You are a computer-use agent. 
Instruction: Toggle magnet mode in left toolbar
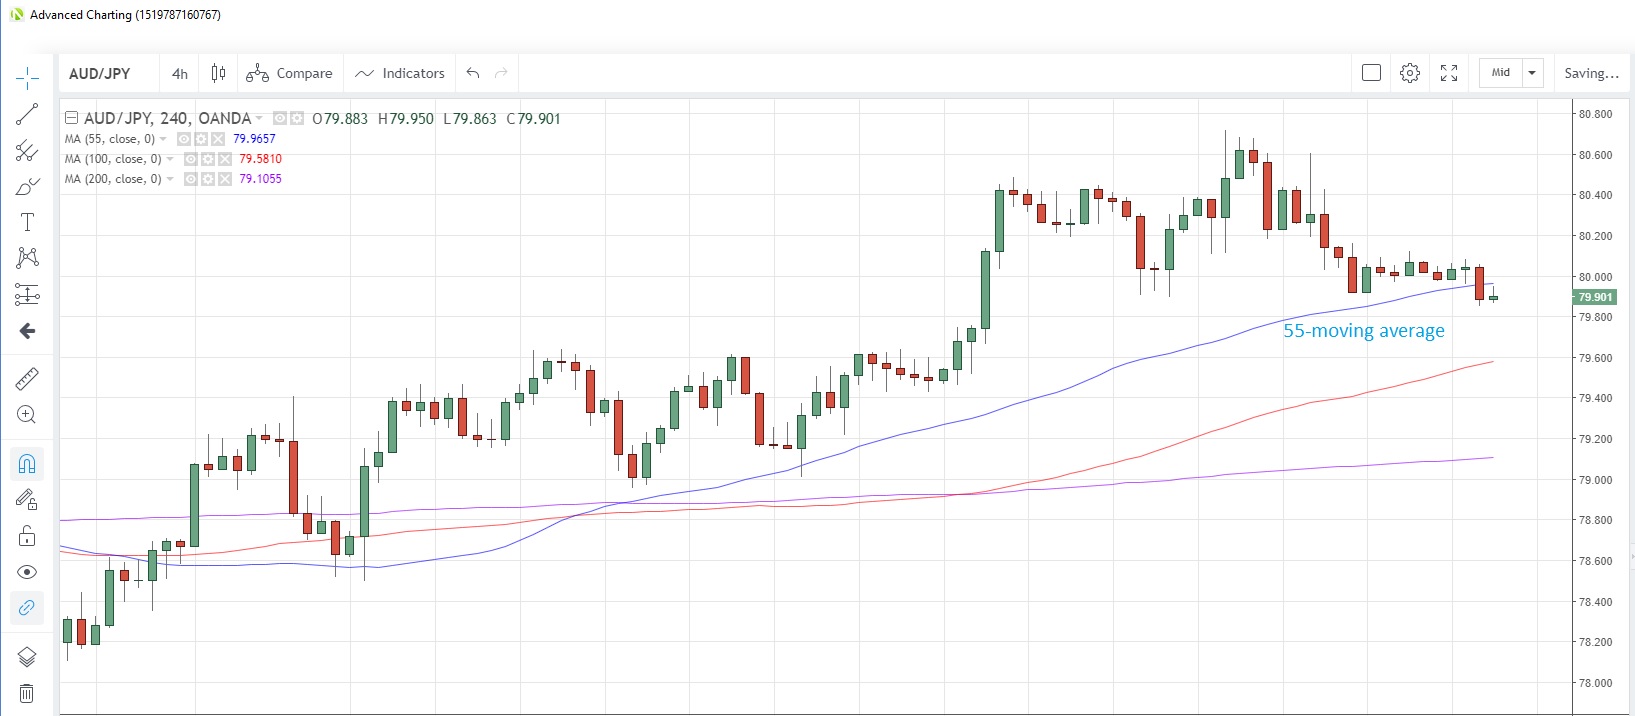(x=27, y=464)
